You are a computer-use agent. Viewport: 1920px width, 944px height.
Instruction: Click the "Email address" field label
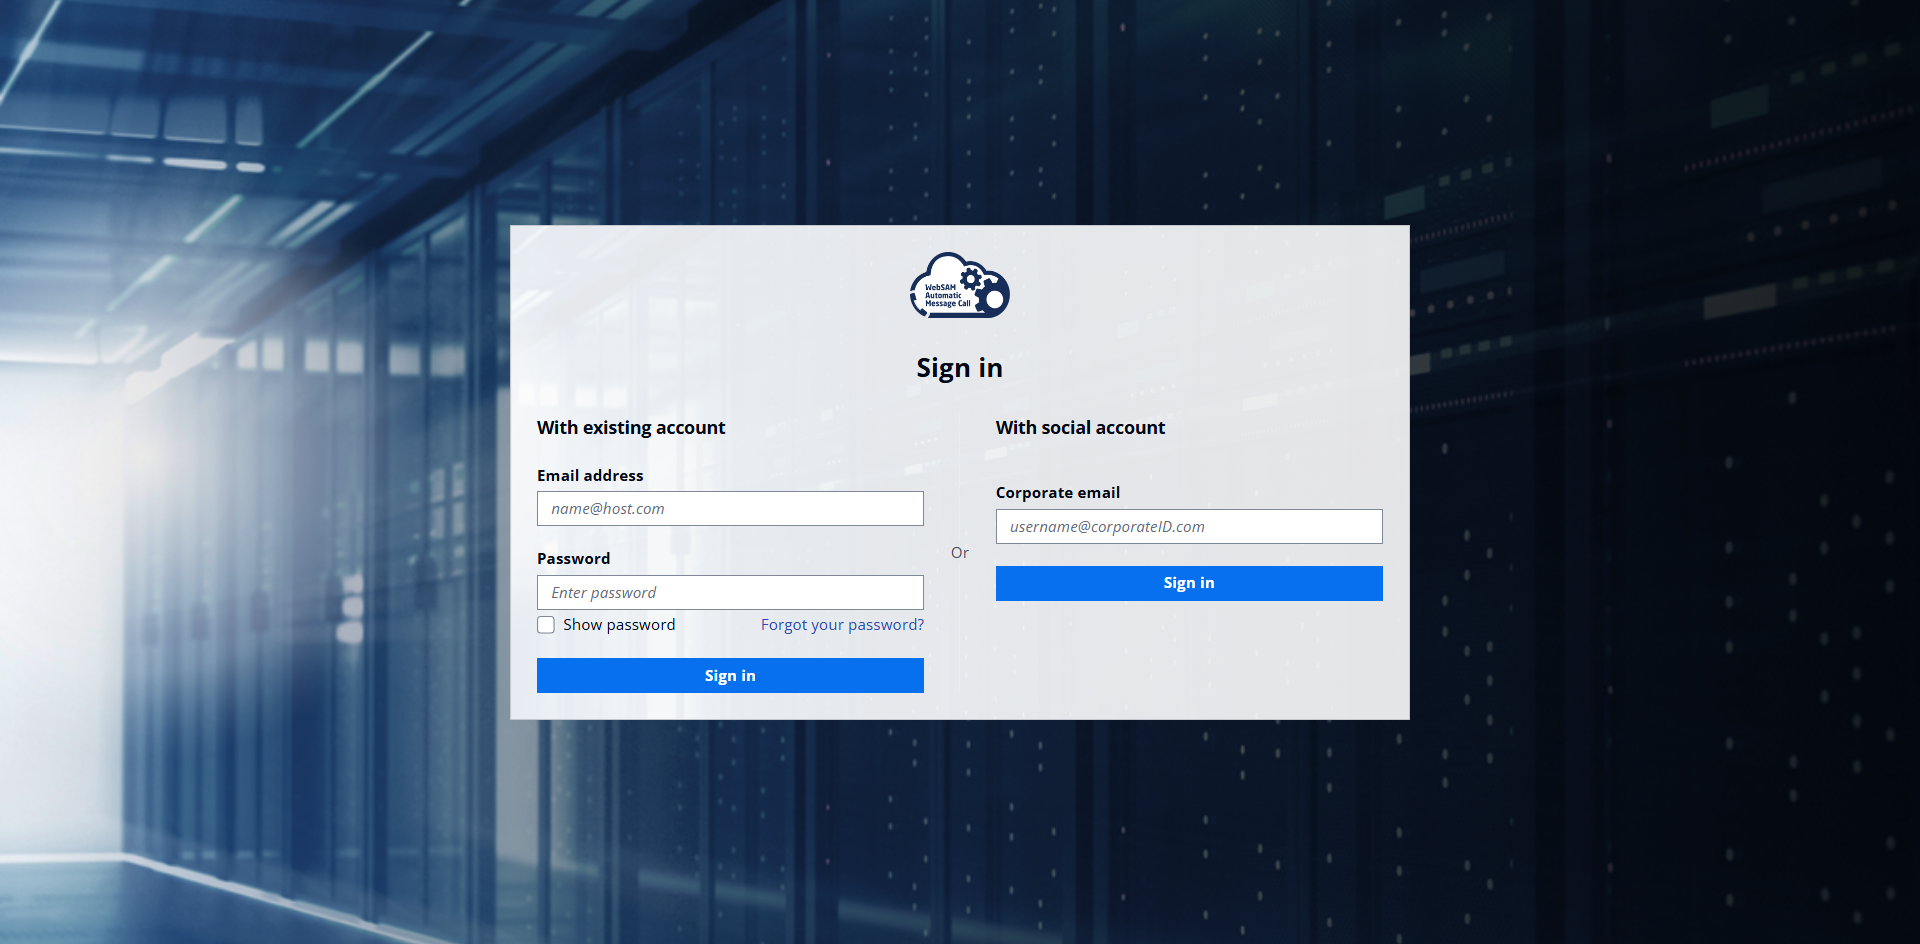tap(590, 476)
